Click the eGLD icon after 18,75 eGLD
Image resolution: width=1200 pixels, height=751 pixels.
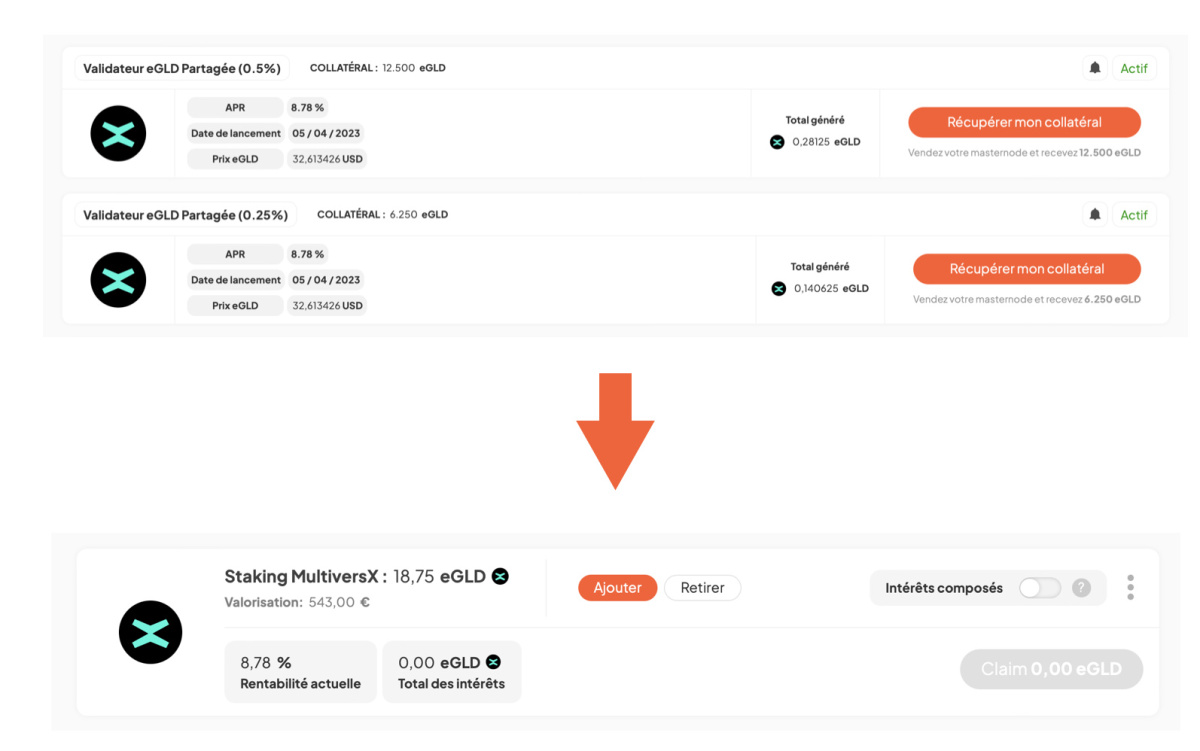coord(500,576)
